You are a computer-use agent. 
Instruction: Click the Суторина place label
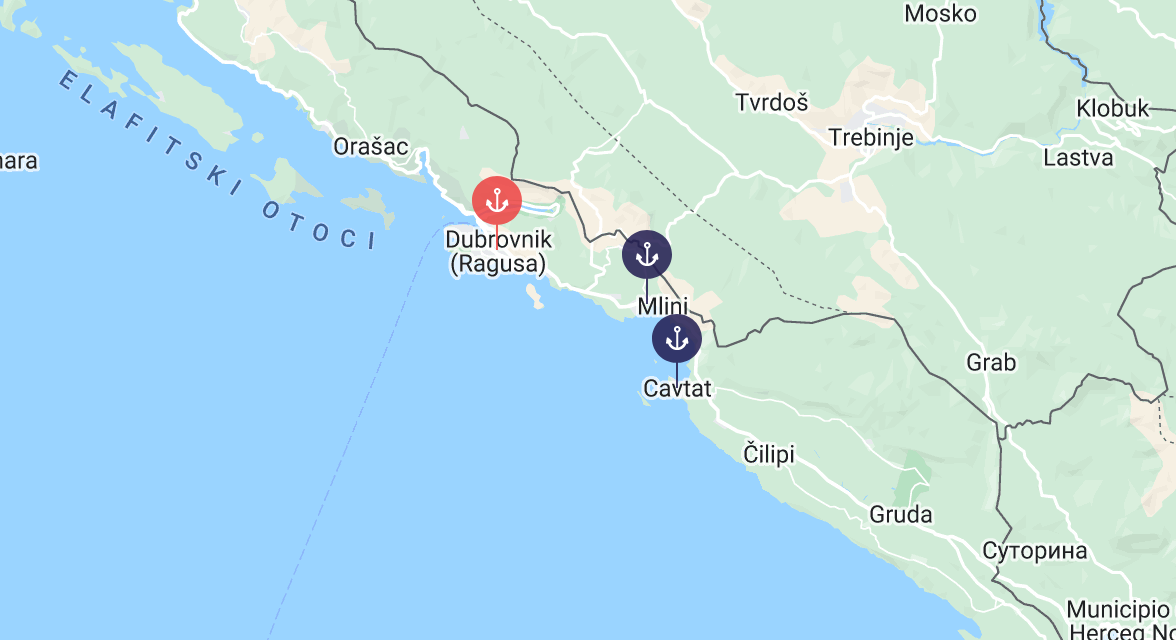coord(1034,551)
